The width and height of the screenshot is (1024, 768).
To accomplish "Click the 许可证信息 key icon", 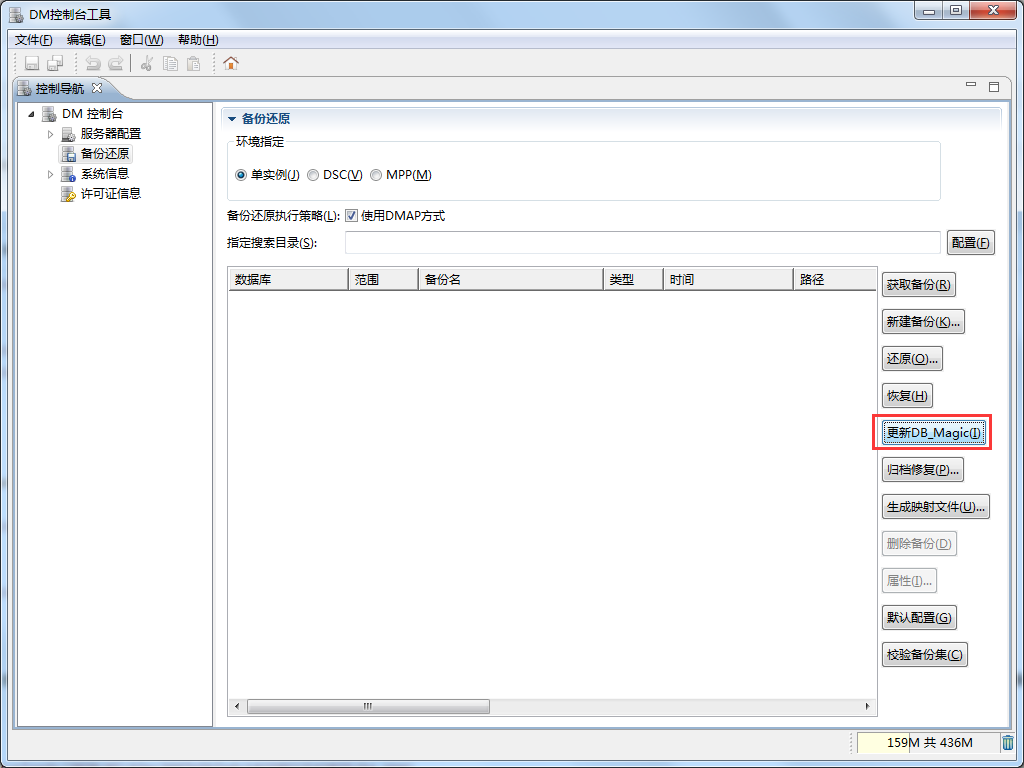I will click(68, 194).
